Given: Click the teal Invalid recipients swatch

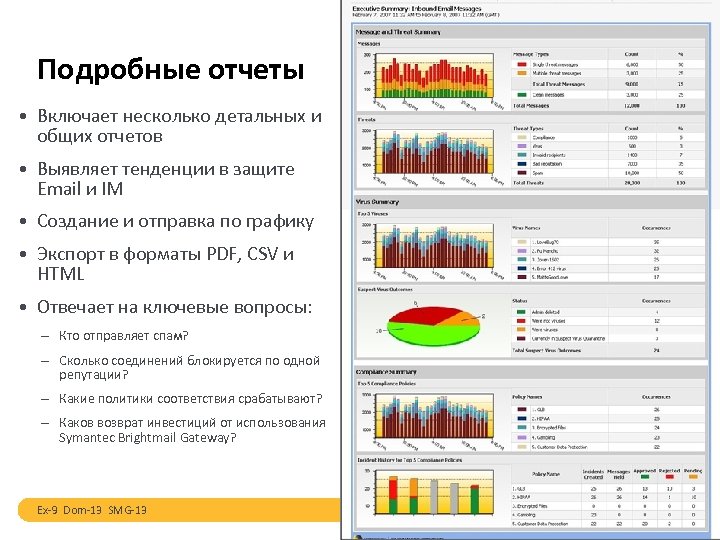Looking at the screenshot, I should [x=522, y=155].
